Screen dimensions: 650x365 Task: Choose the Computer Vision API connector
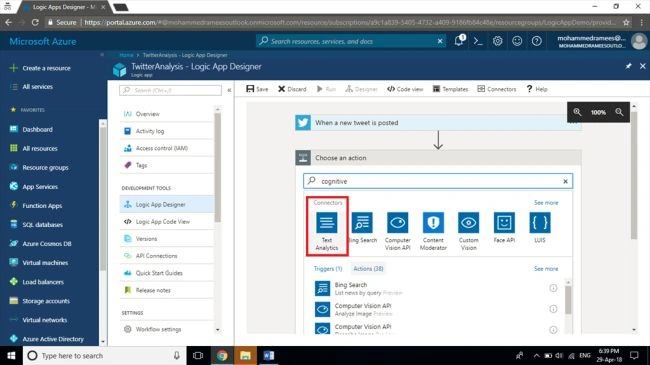tap(398, 231)
